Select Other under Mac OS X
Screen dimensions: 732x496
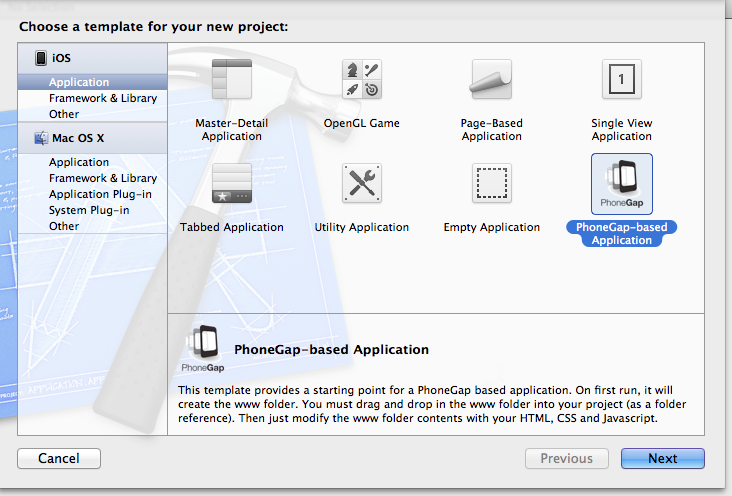92,226
